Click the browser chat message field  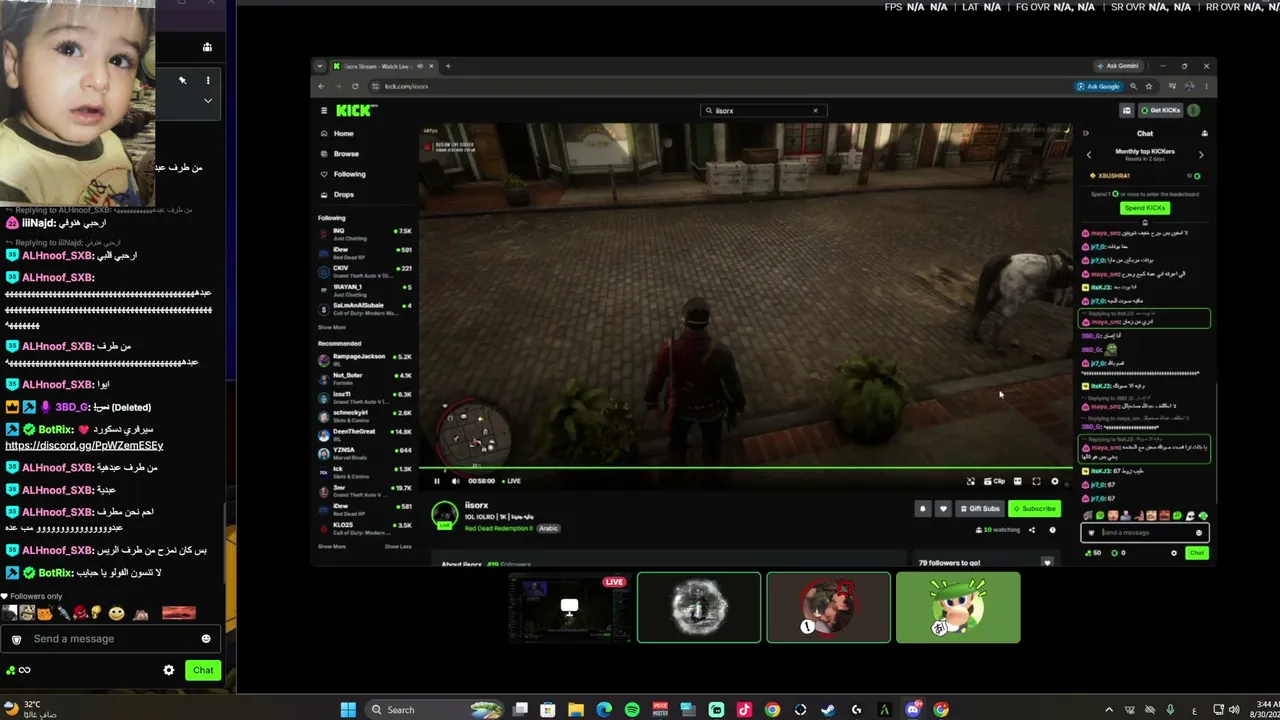tap(1145, 533)
